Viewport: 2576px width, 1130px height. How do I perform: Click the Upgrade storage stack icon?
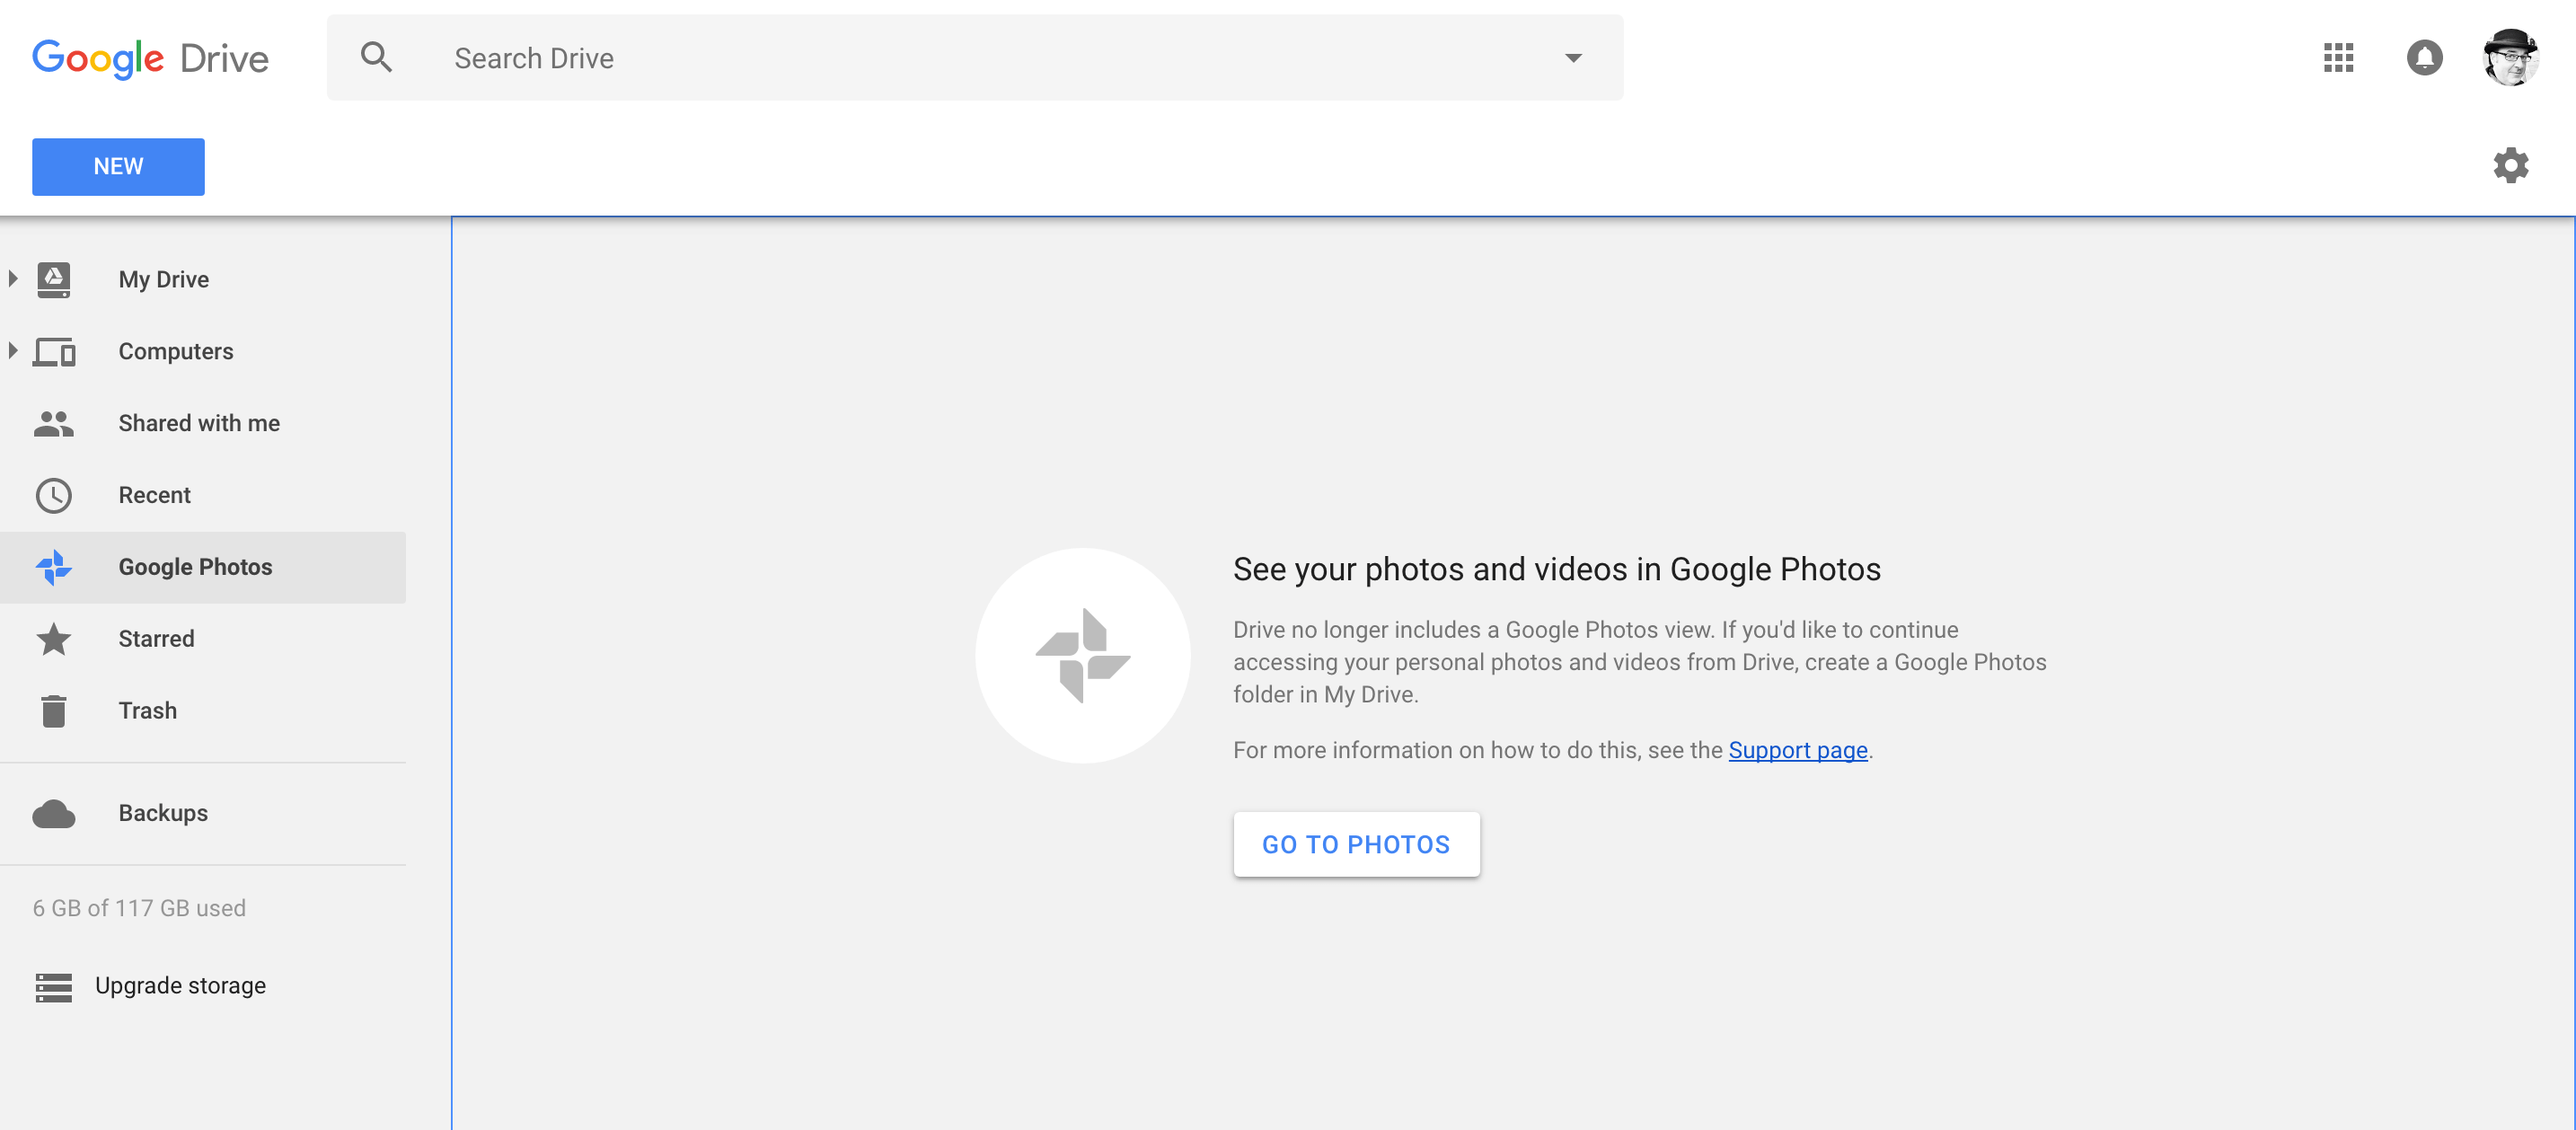[x=54, y=986]
